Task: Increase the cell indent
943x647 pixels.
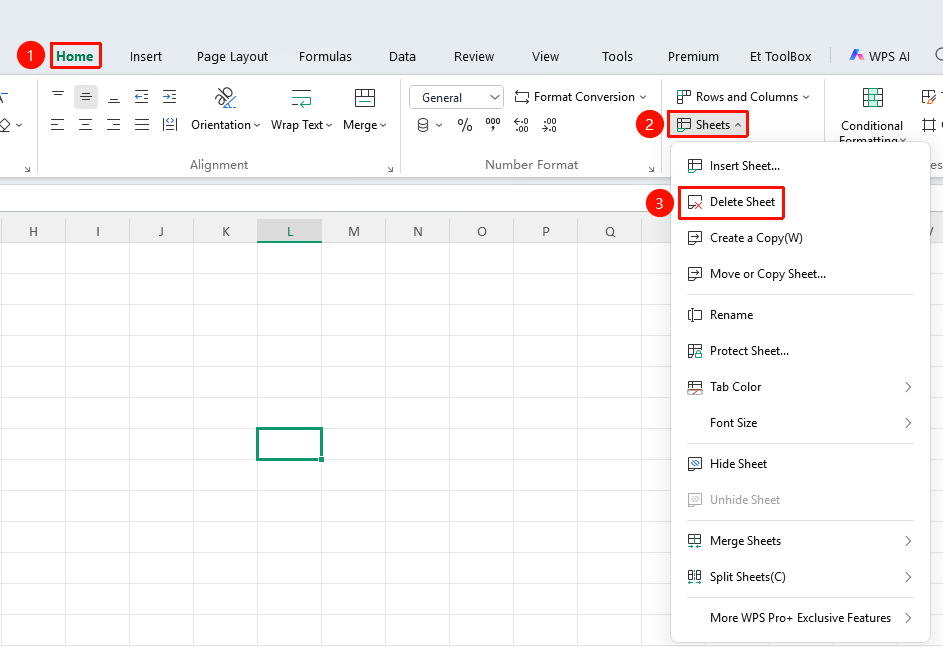Action: (170, 96)
